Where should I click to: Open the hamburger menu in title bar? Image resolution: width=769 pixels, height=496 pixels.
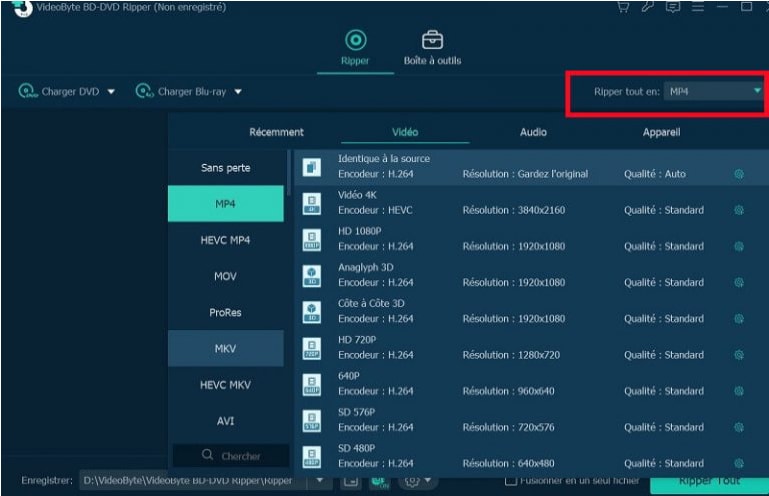point(697,7)
